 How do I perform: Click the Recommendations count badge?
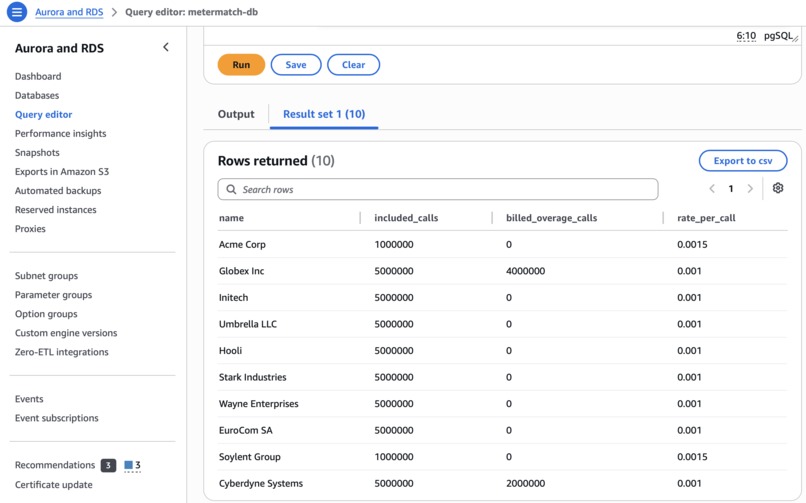point(108,465)
